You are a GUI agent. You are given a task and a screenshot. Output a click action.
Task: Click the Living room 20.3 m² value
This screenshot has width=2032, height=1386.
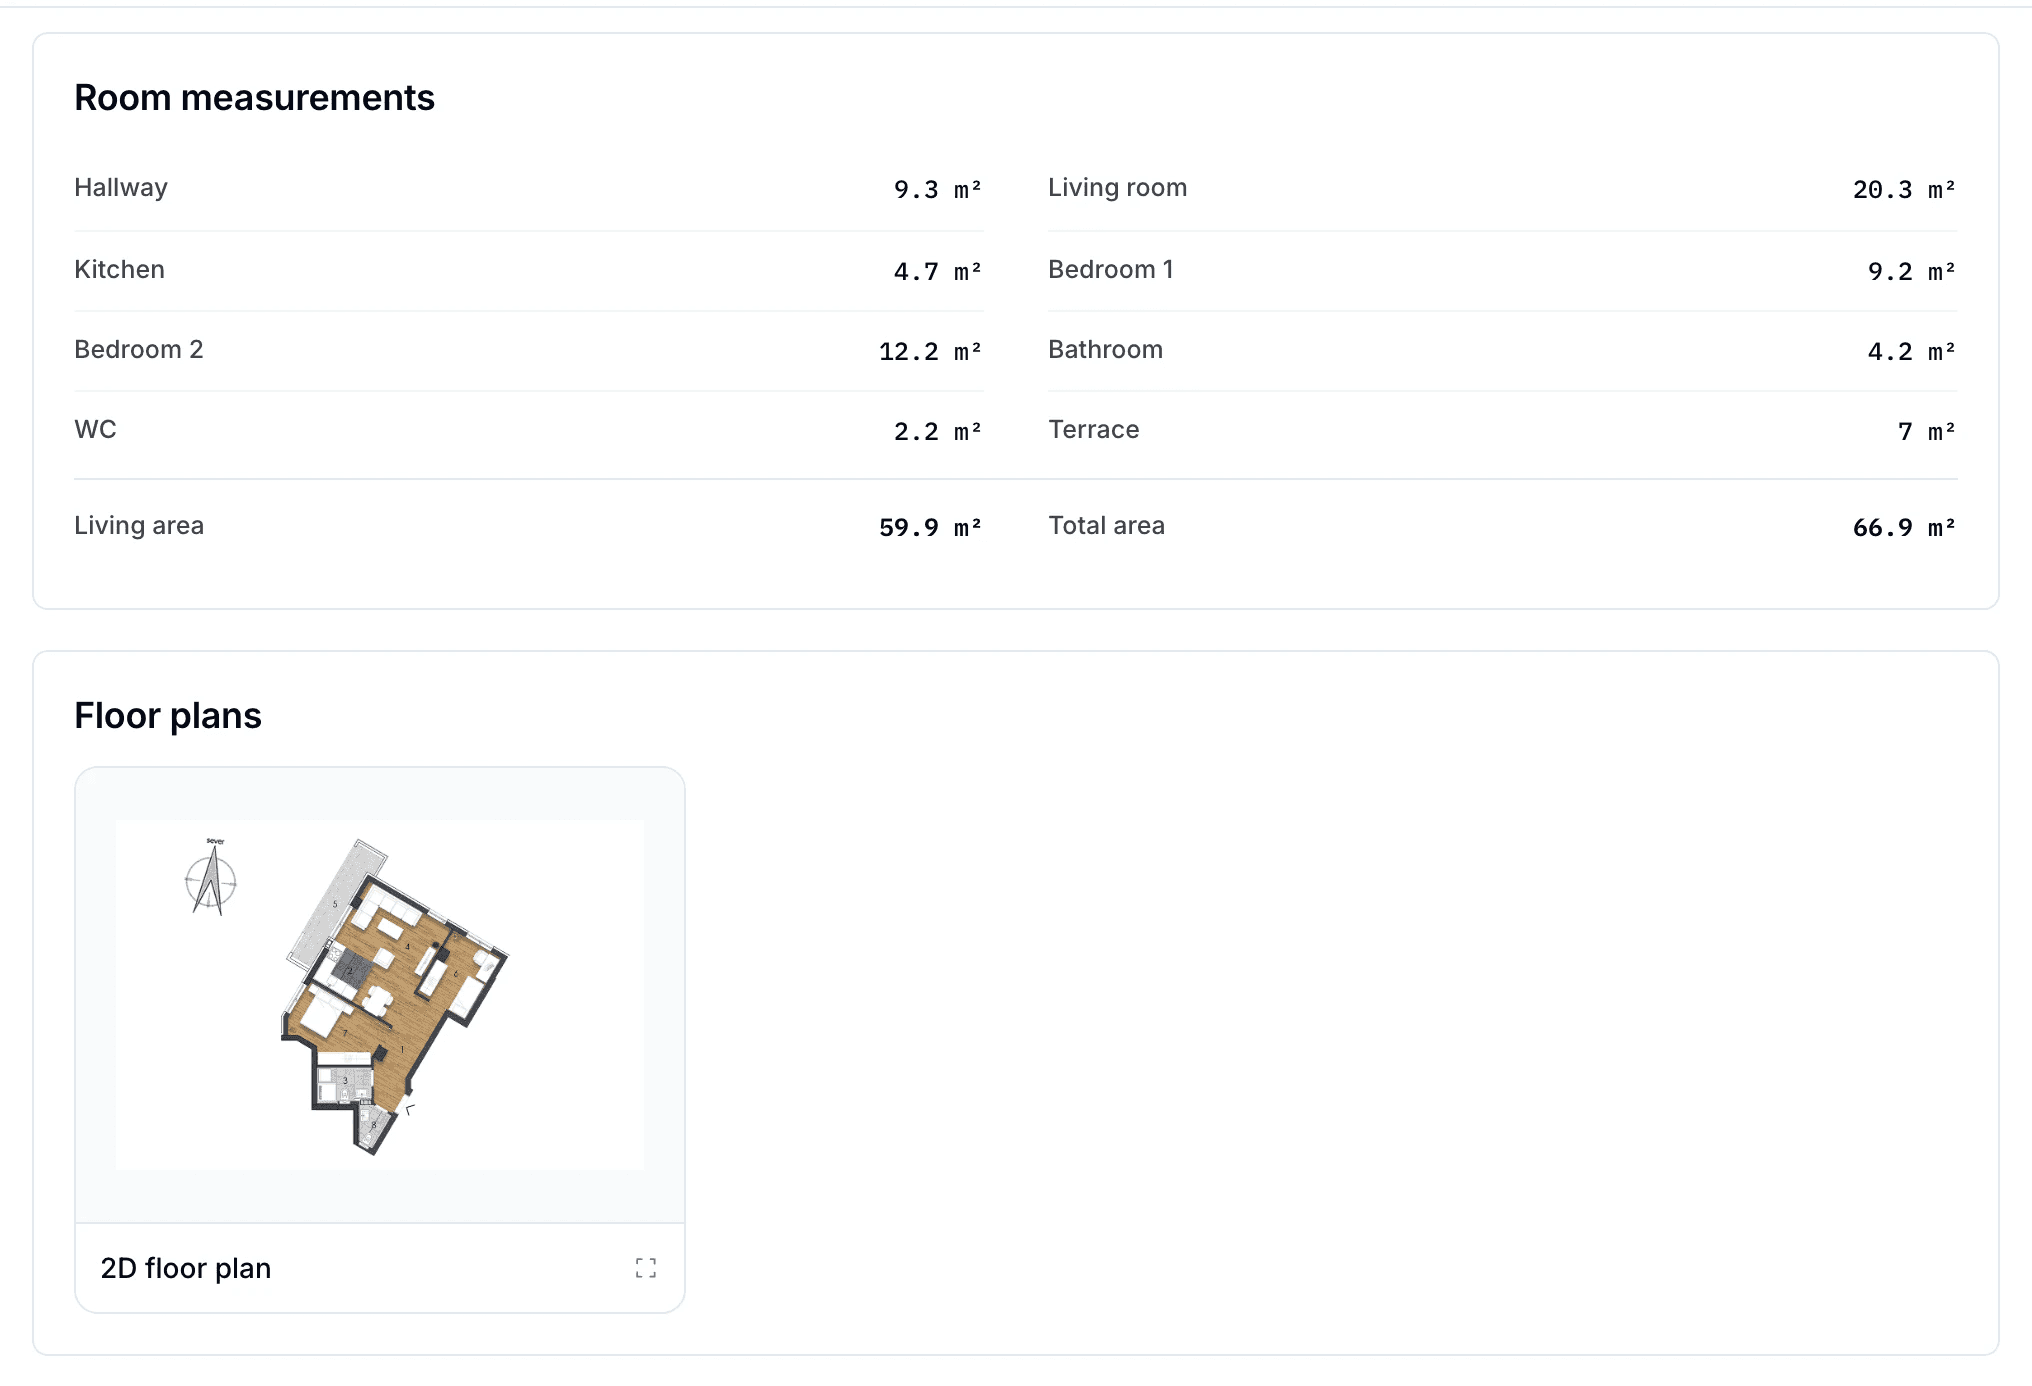tap(1904, 189)
